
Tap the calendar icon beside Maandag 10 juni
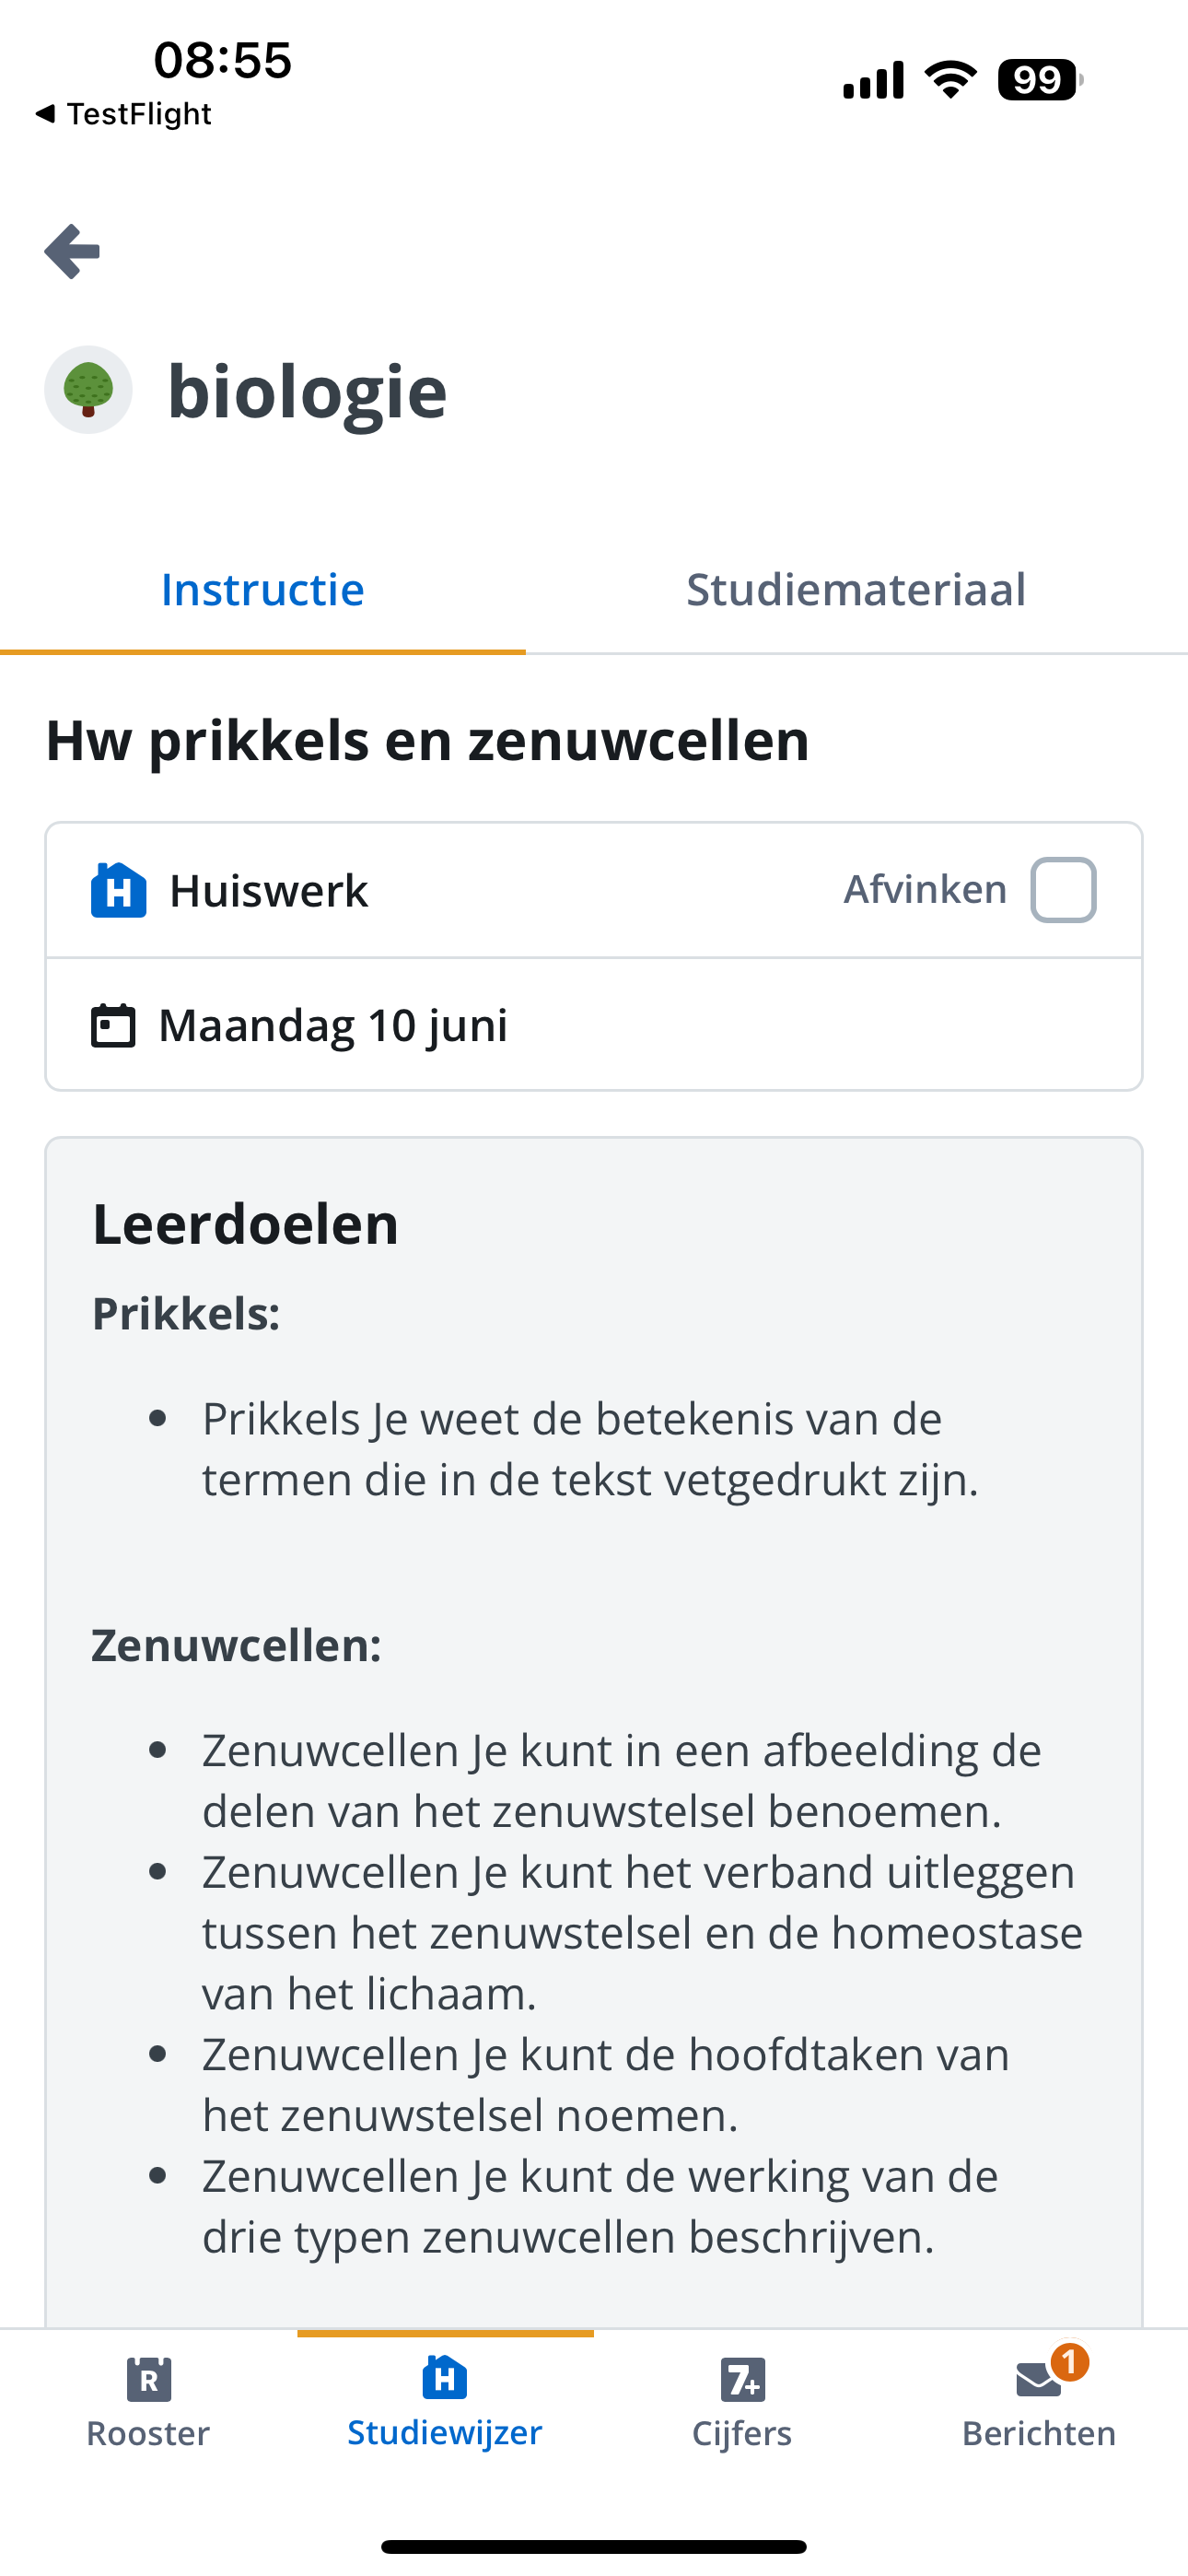(113, 1025)
